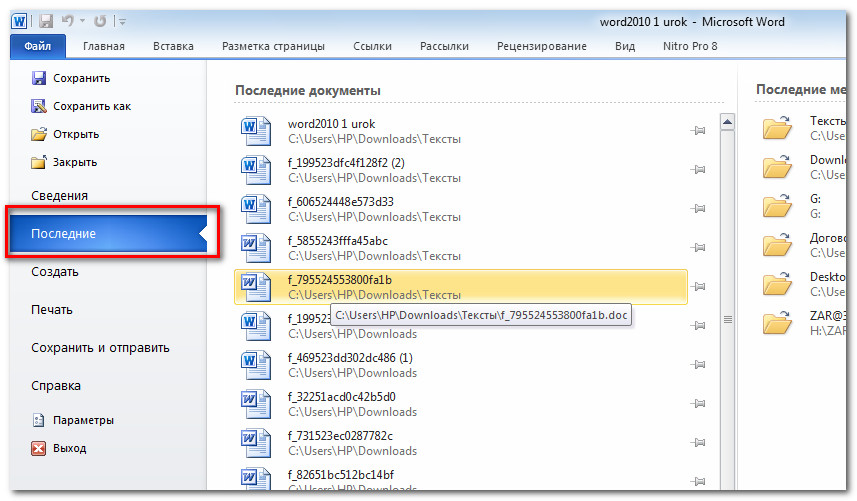Click the recent documents list scrollbar
This screenshot has height=501, width=857.
tap(728, 320)
